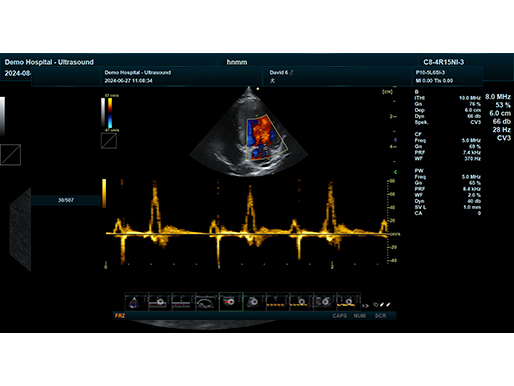Click the C8-4R15NI-3 probe label
The image size is (514, 386).
443,62
